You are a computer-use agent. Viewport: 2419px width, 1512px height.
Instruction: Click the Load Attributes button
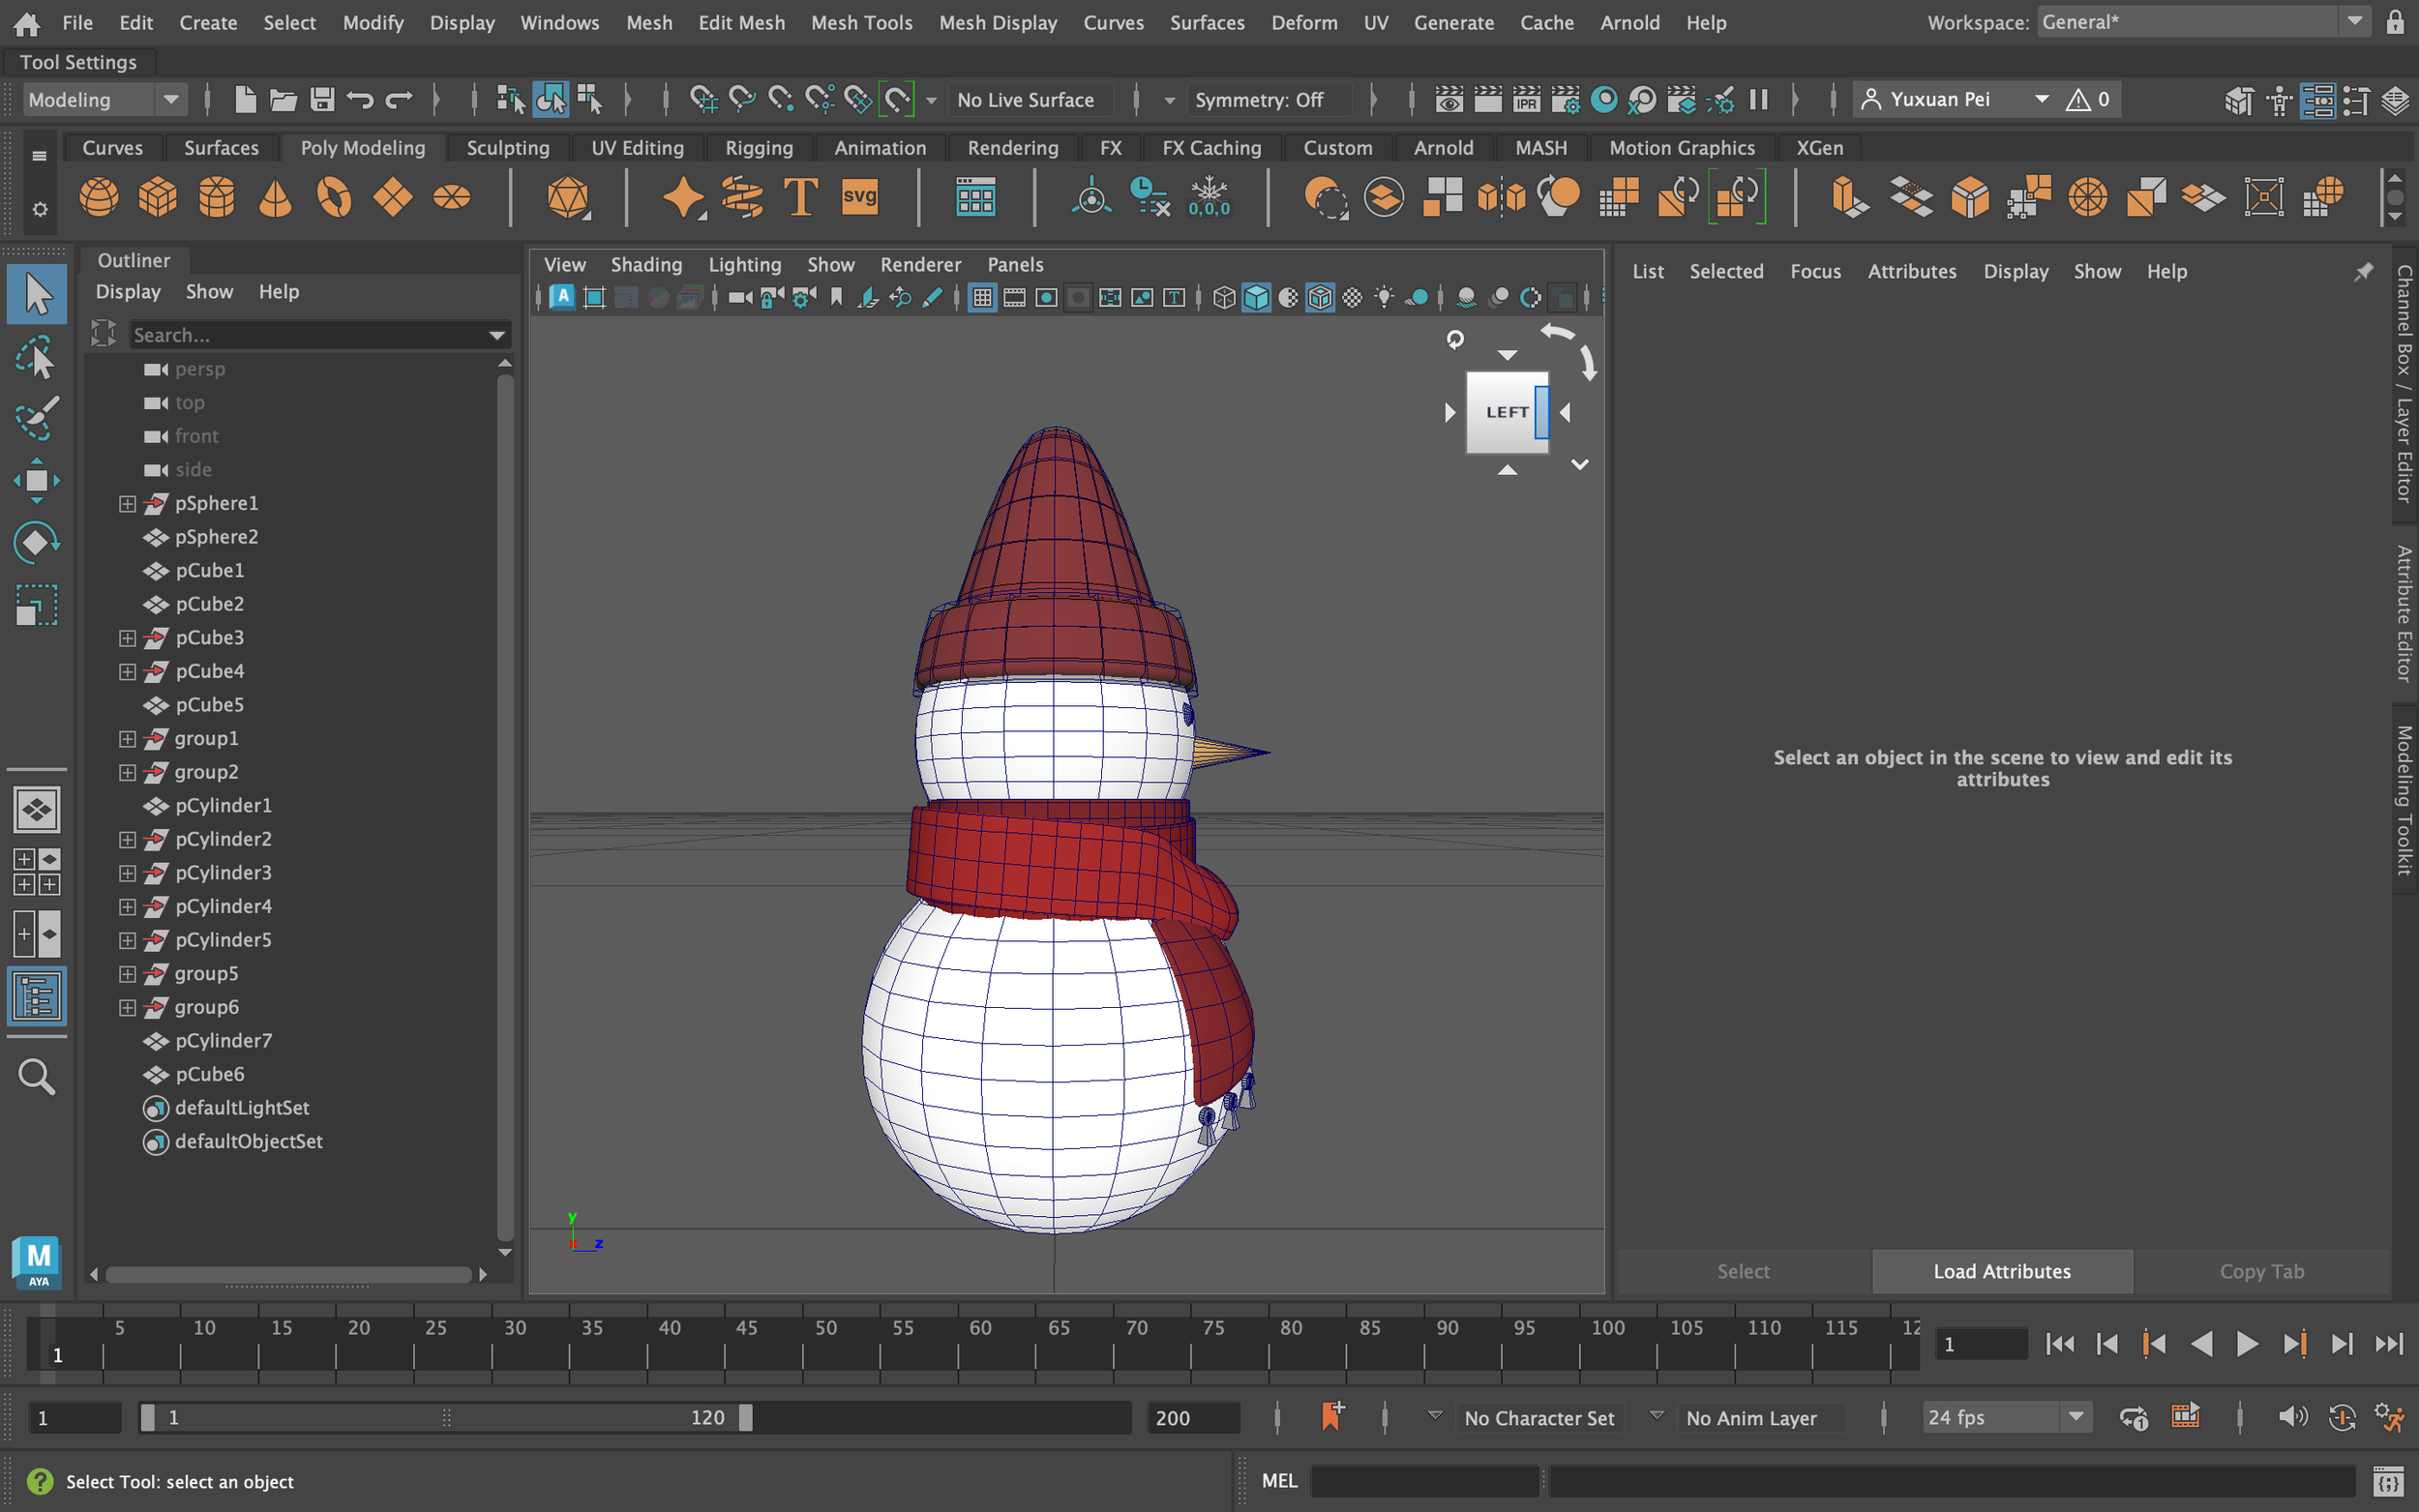click(2001, 1271)
